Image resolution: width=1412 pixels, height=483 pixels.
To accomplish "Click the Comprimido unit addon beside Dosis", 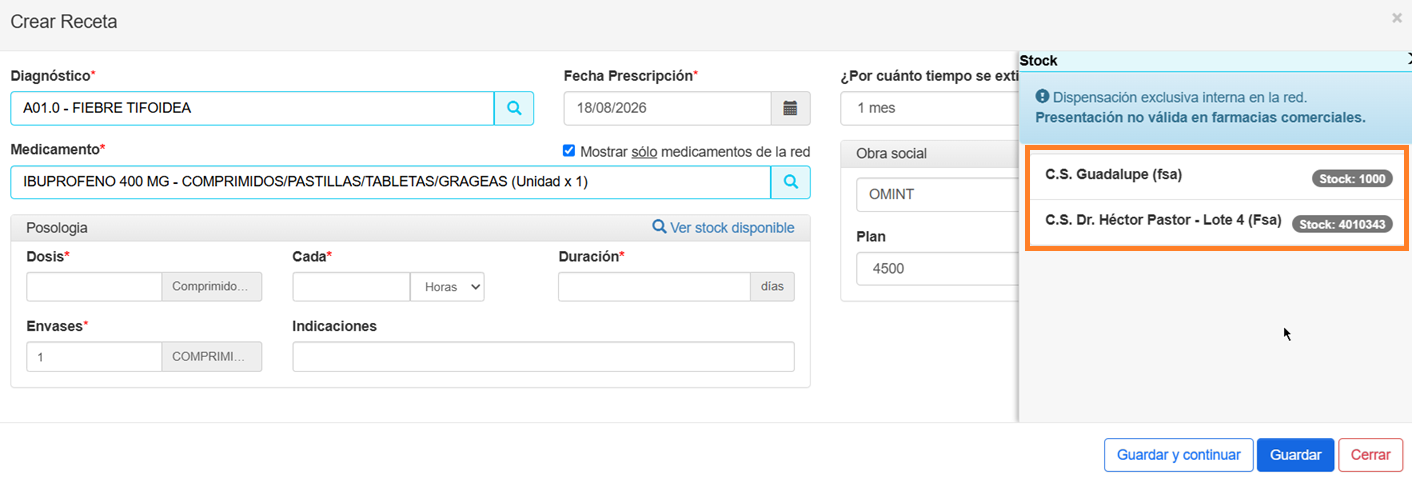I will click(x=212, y=287).
